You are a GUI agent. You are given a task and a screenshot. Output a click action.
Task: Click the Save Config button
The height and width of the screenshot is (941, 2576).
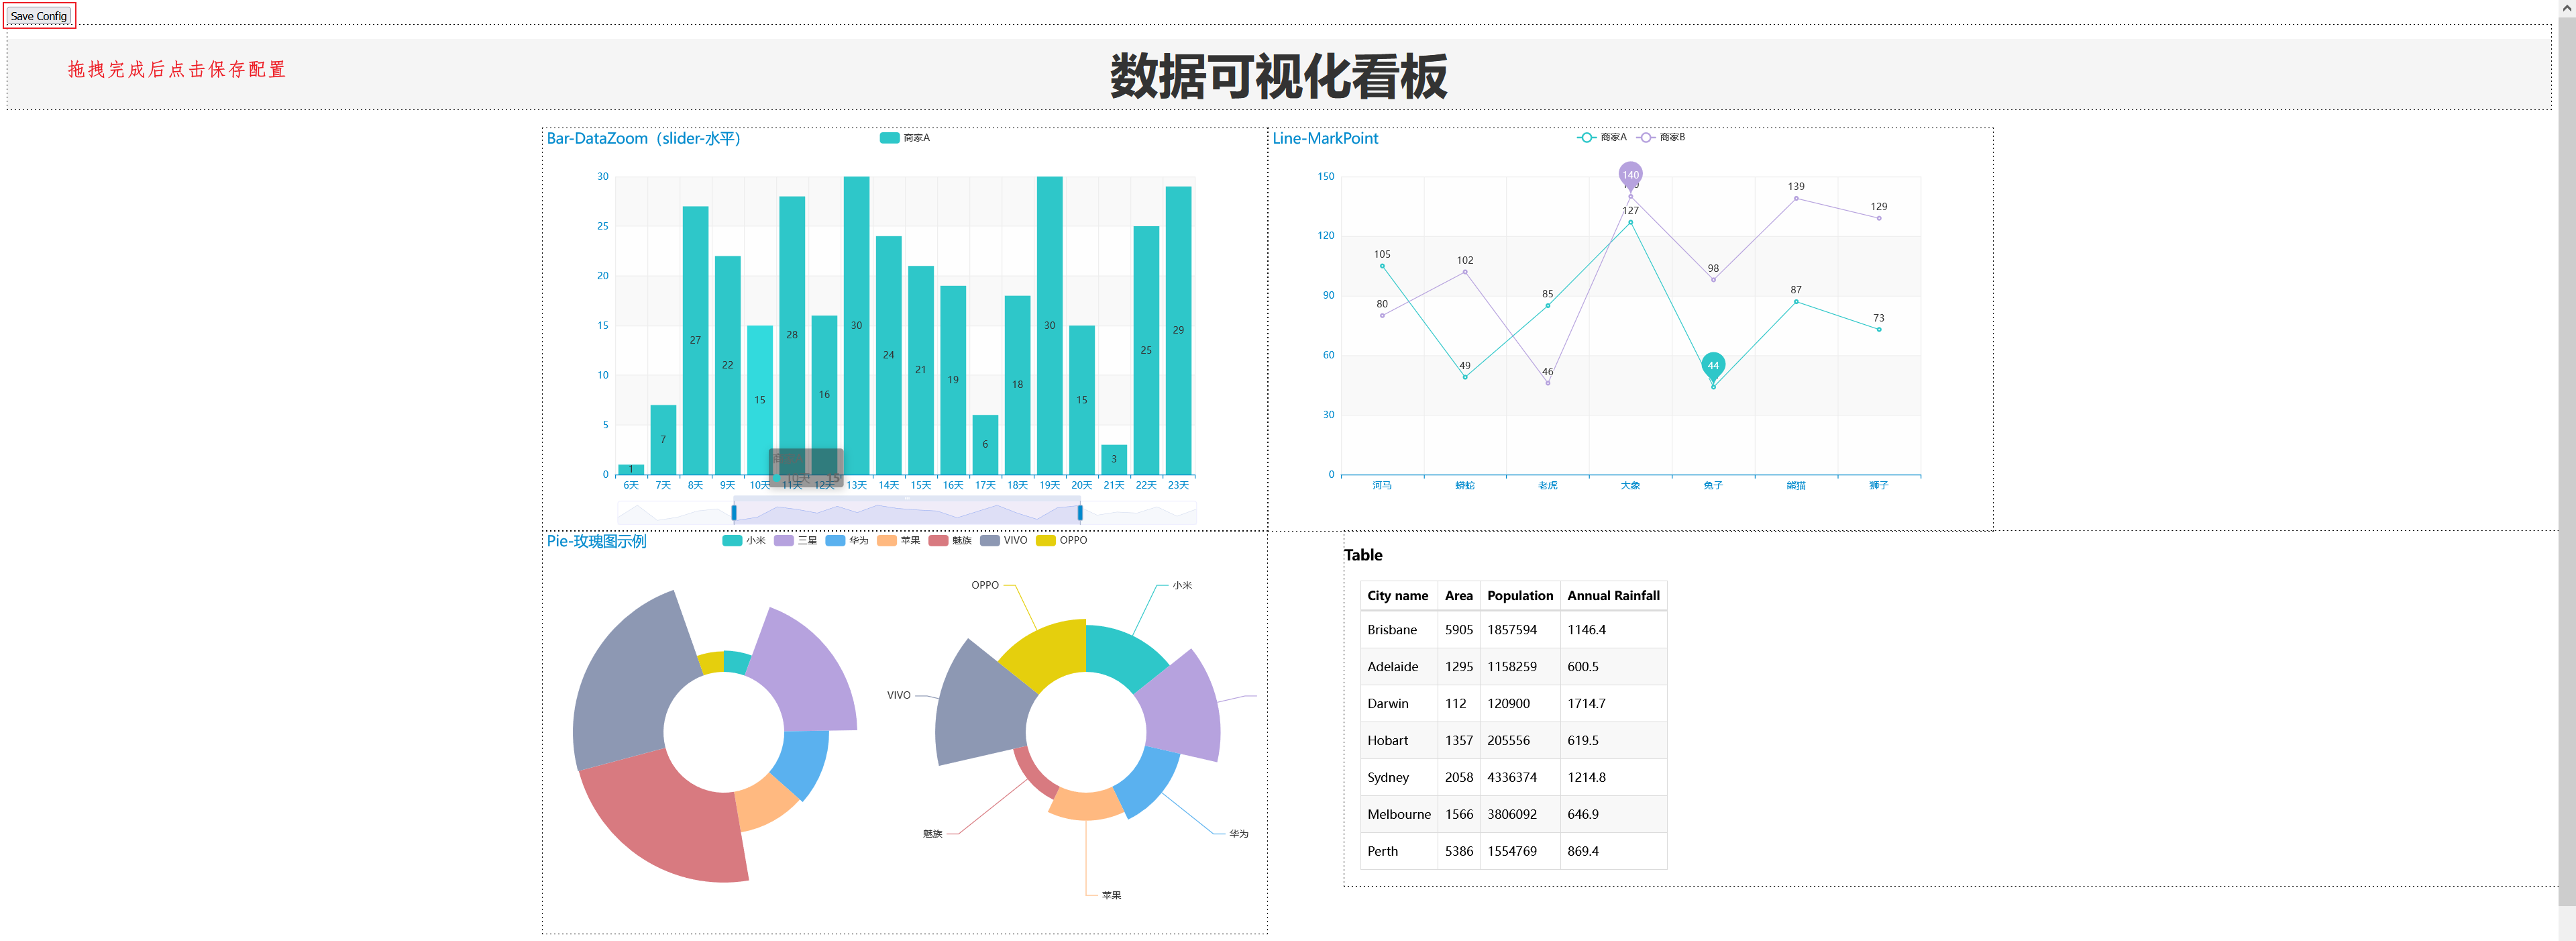click(x=39, y=16)
